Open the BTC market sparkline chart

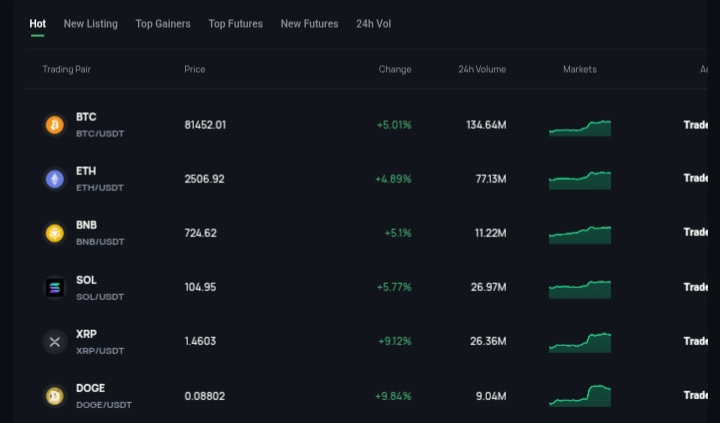tap(580, 128)
